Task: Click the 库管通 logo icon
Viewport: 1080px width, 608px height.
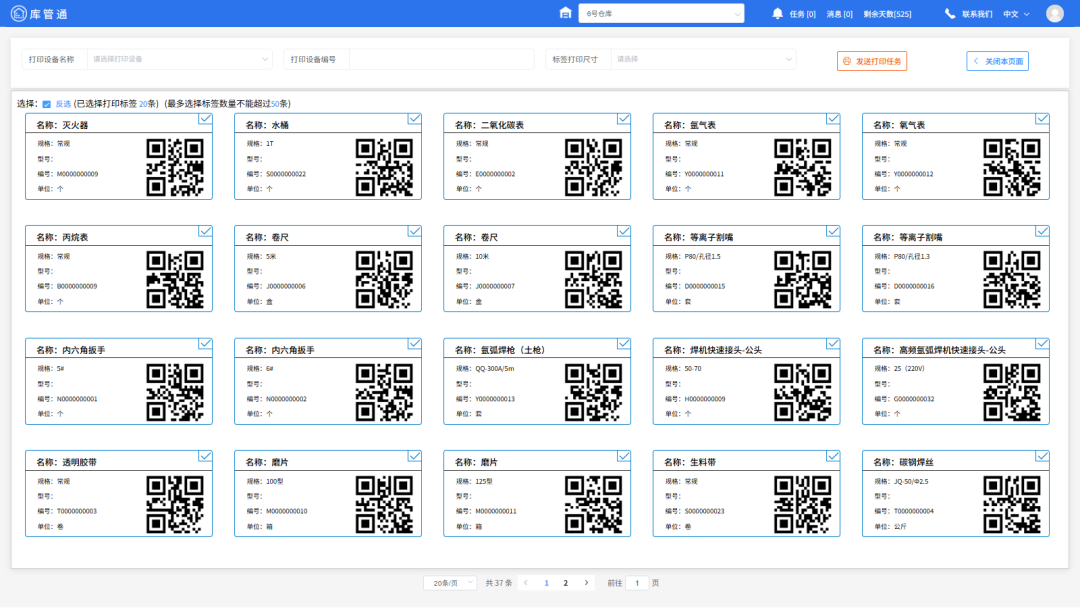Action: coord(19,14)
